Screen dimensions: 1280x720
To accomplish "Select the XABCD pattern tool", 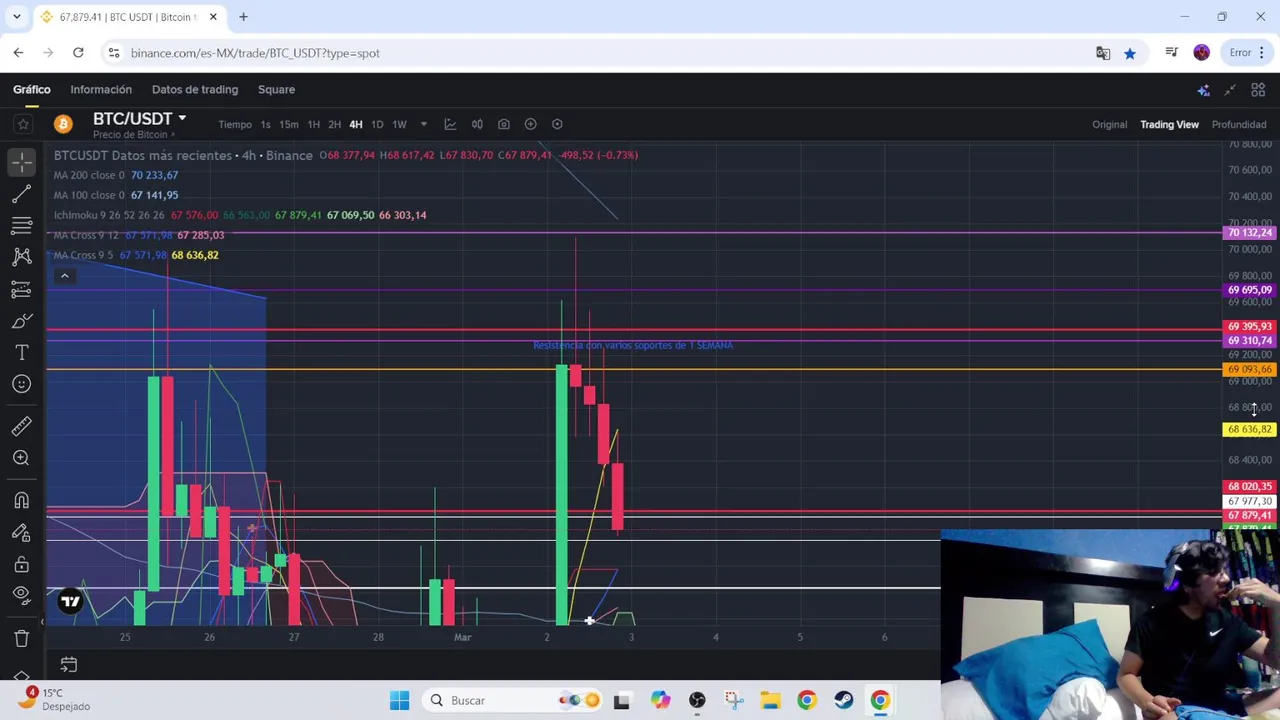I will point(22,257).
